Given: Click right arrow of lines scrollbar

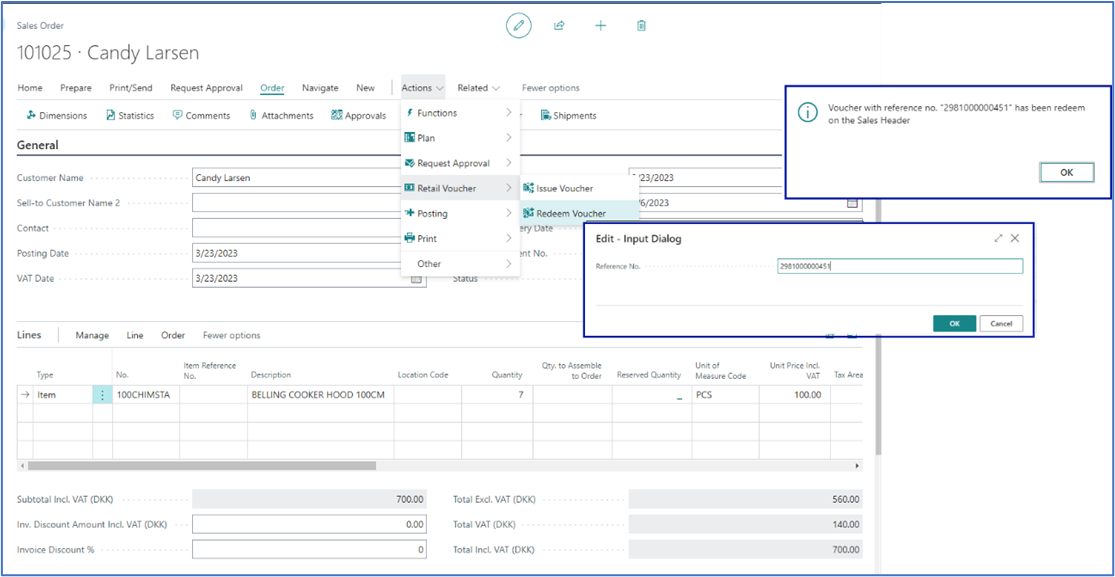Looking at the screenshot, I should point(857,466).
